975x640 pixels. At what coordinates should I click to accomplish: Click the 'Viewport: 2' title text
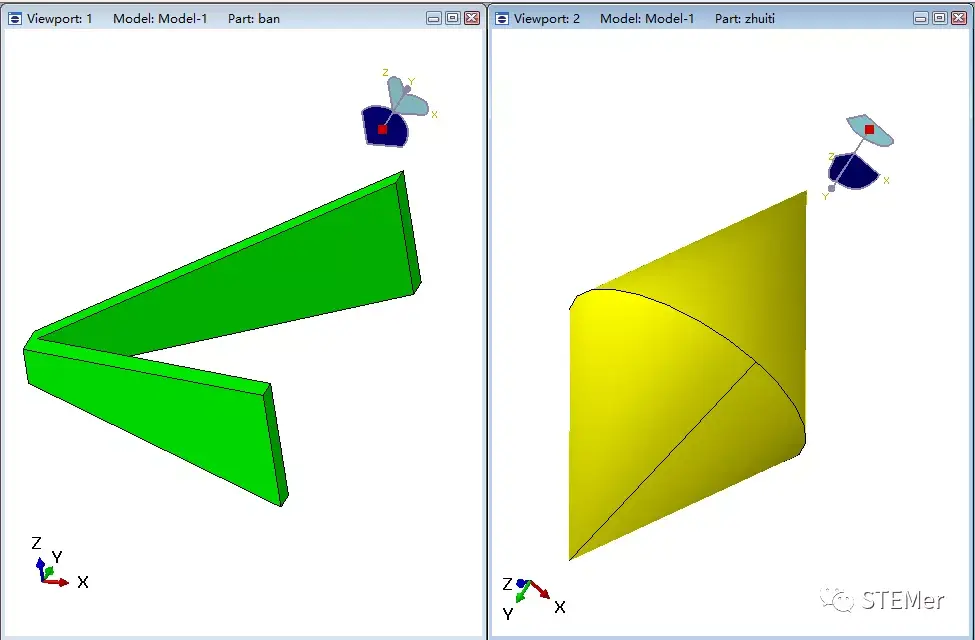point(547,19)
